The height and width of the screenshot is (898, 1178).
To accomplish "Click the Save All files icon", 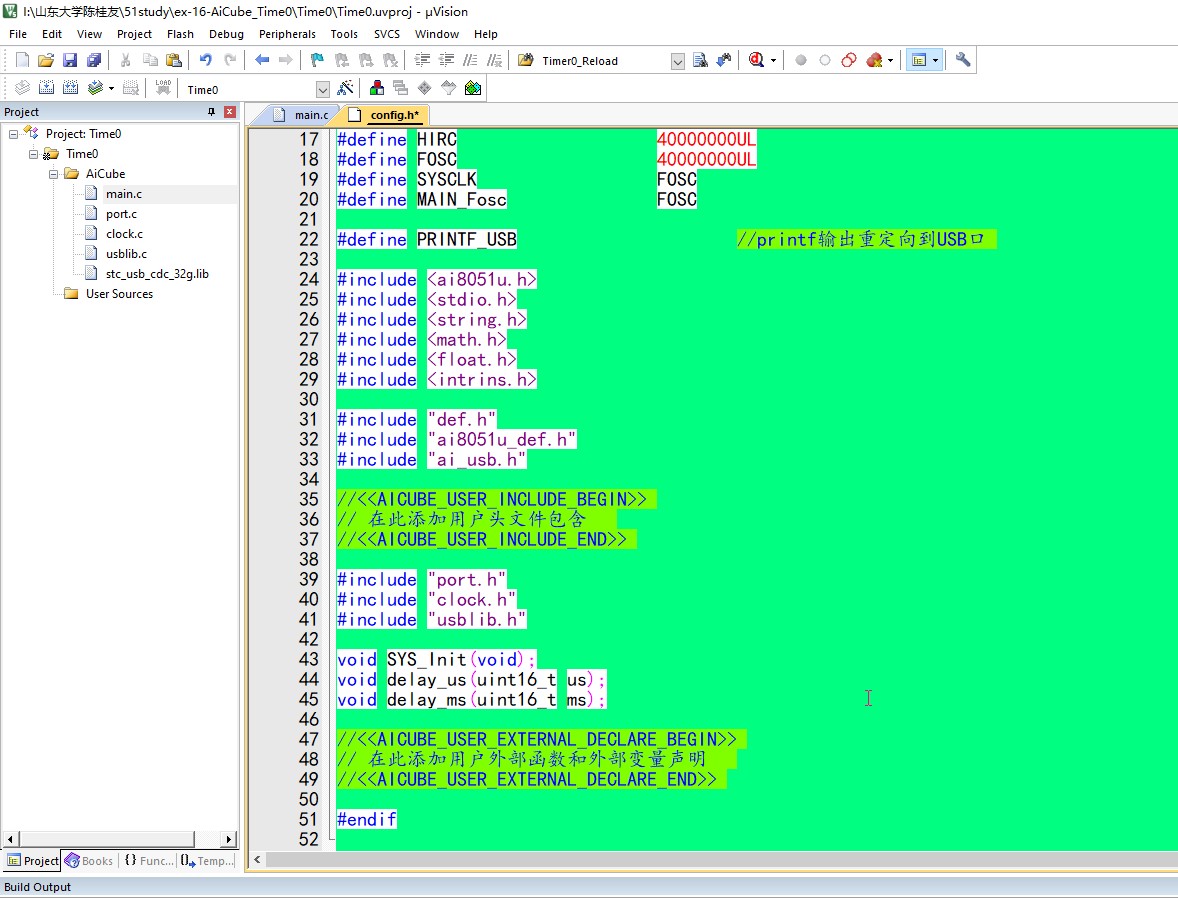I will tap(94, 60).
